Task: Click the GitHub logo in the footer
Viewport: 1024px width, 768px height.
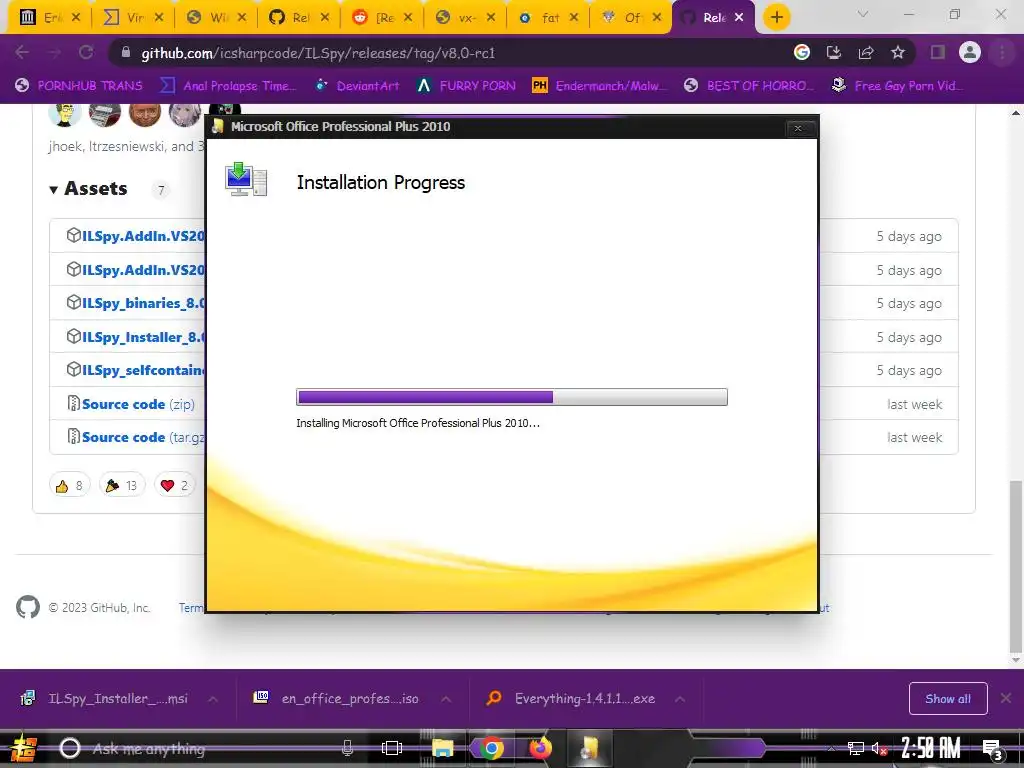Action: point(28,607)
